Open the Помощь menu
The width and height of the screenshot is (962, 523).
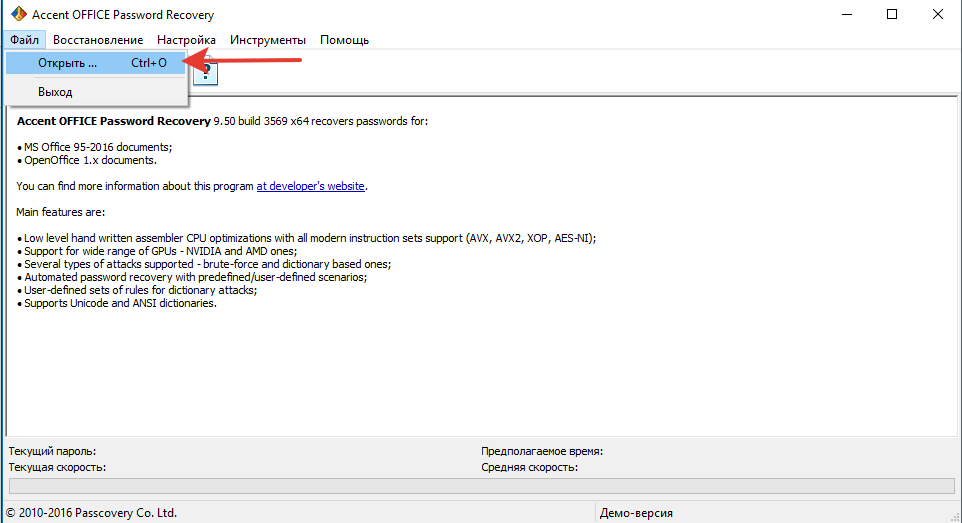tap(344, 40)
